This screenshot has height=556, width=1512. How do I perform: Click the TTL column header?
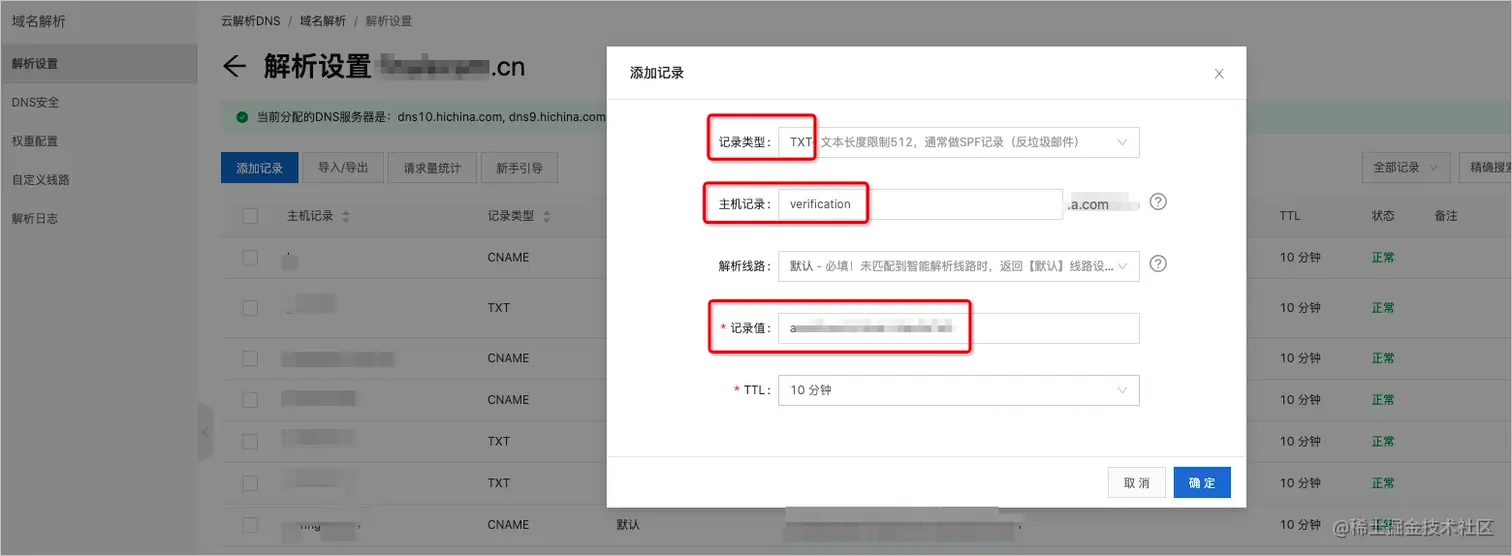[x=1290, y=216]
